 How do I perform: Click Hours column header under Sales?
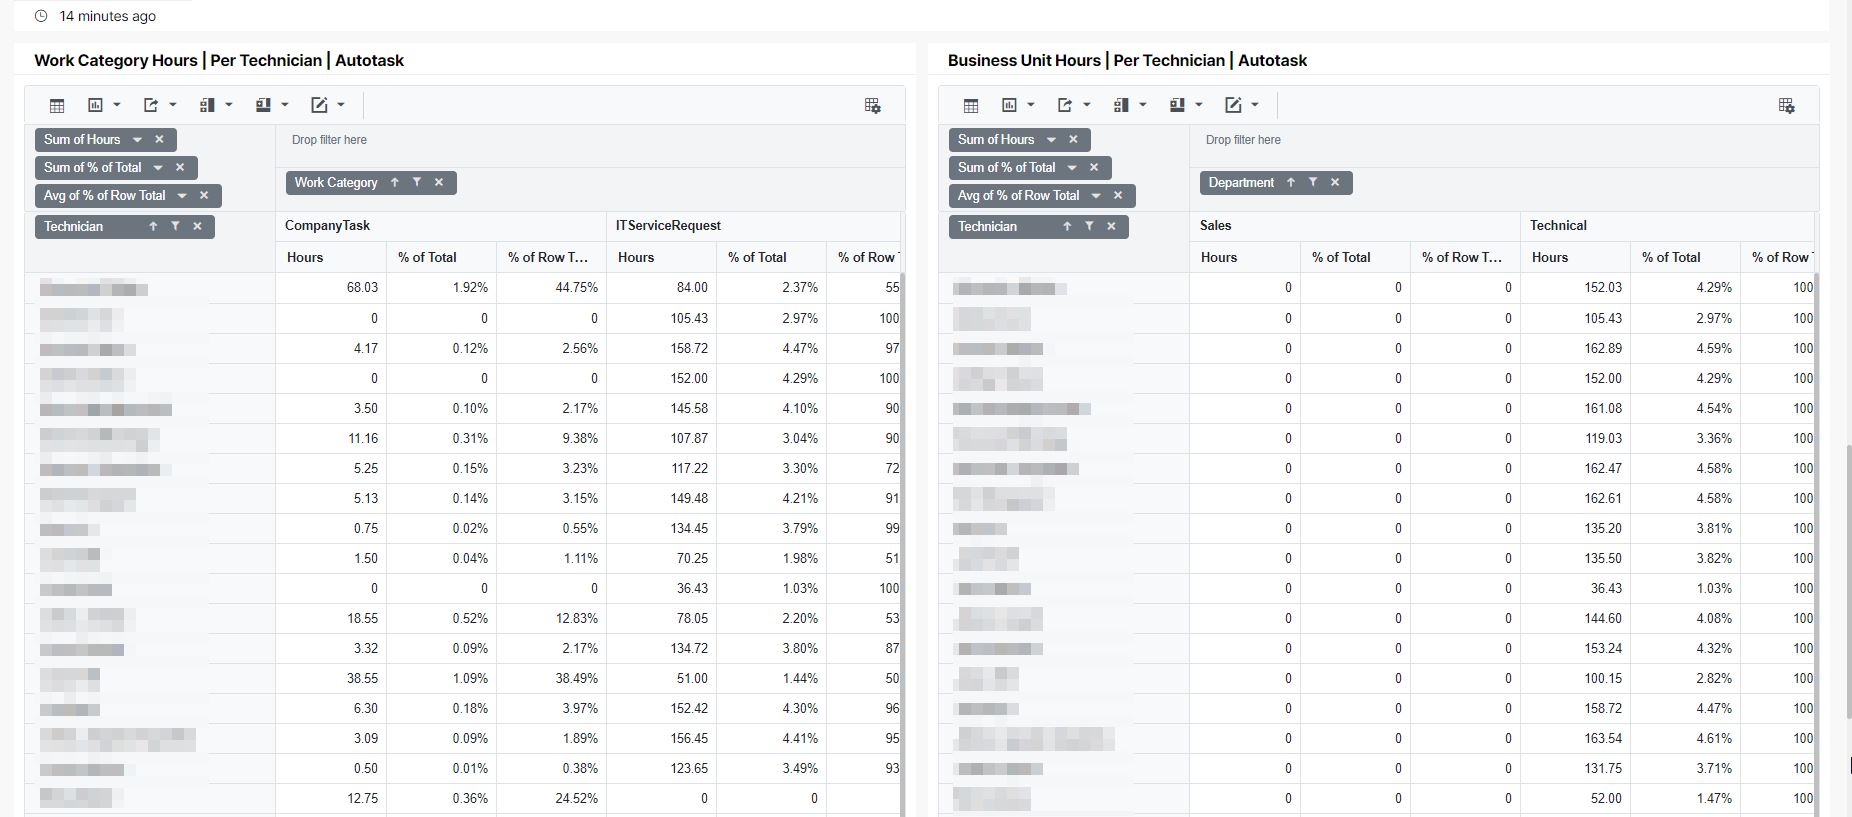tap(1218, 257)
